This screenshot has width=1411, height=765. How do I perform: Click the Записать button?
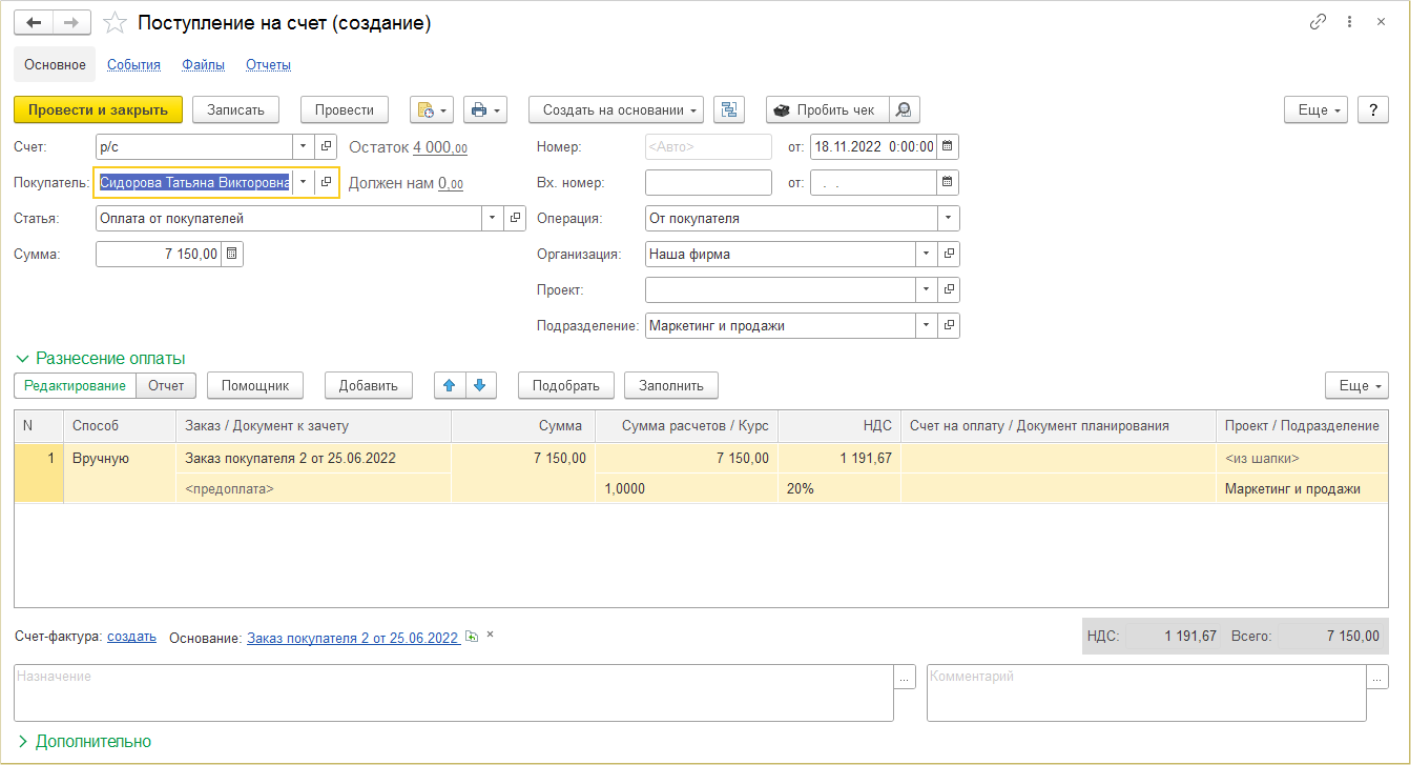[x=236, y=110]
